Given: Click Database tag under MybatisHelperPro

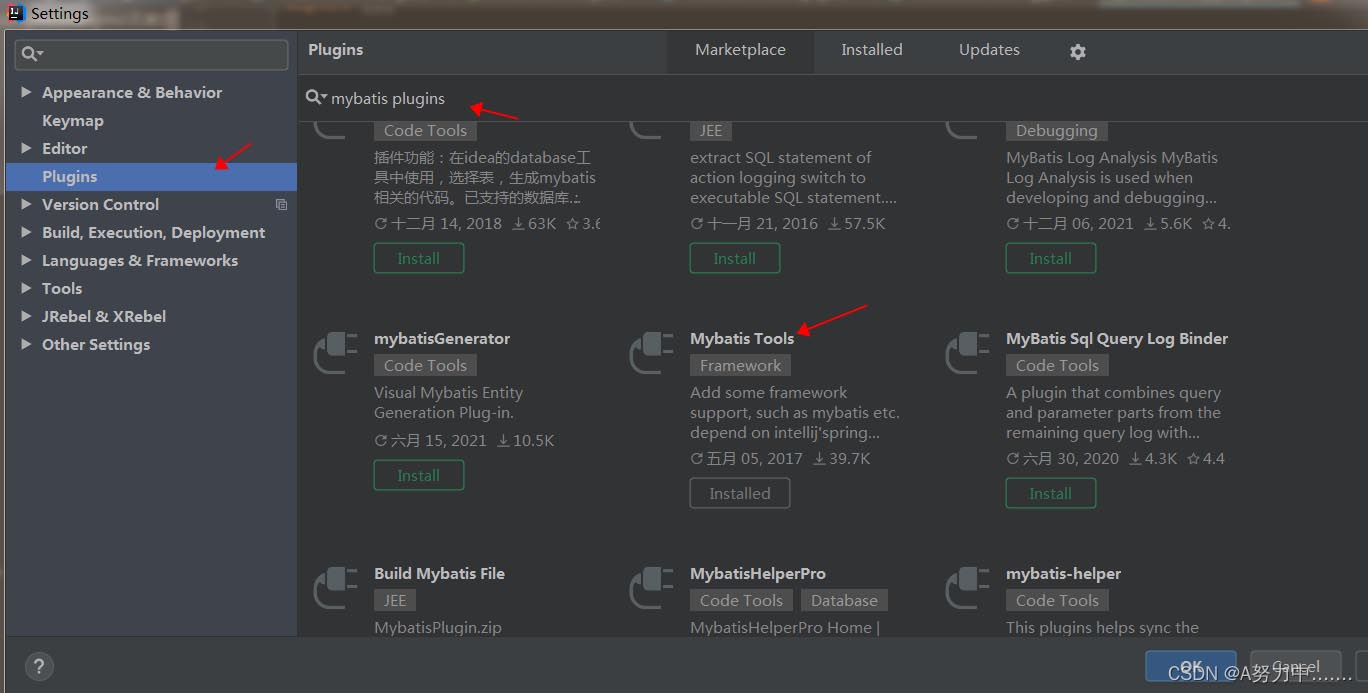Looking at the screenshot, I should tap(844, 600).
